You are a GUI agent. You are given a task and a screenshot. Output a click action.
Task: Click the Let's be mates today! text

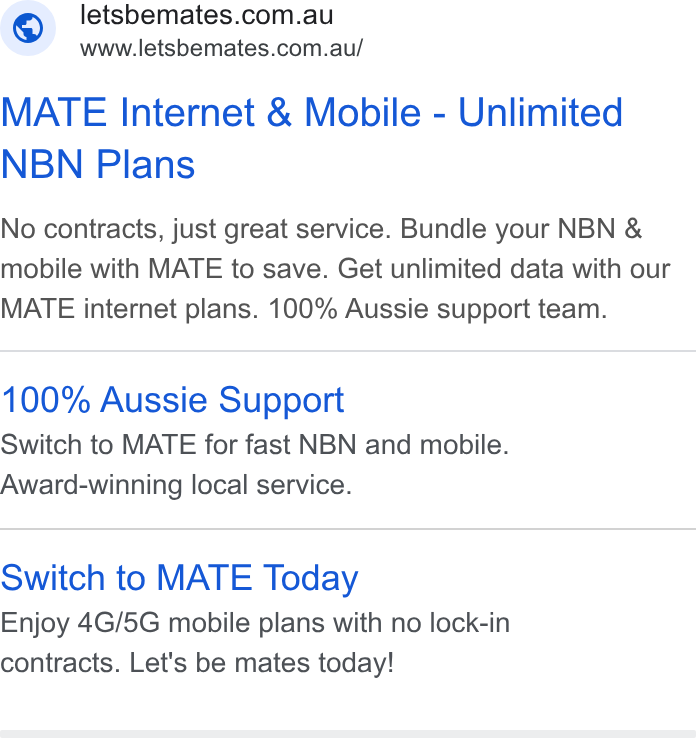261,663
